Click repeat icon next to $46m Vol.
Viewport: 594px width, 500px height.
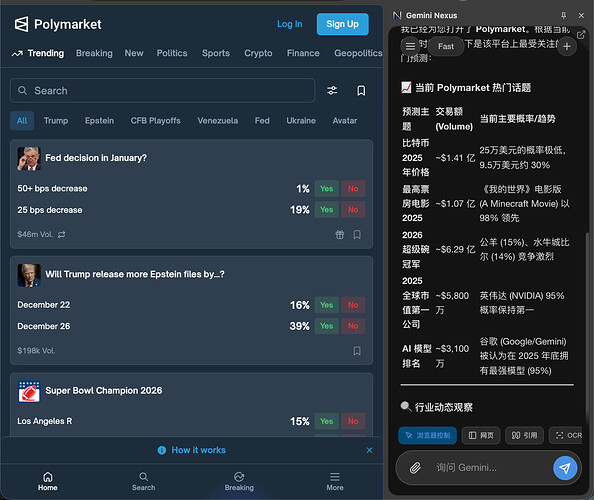click(61, 234)
